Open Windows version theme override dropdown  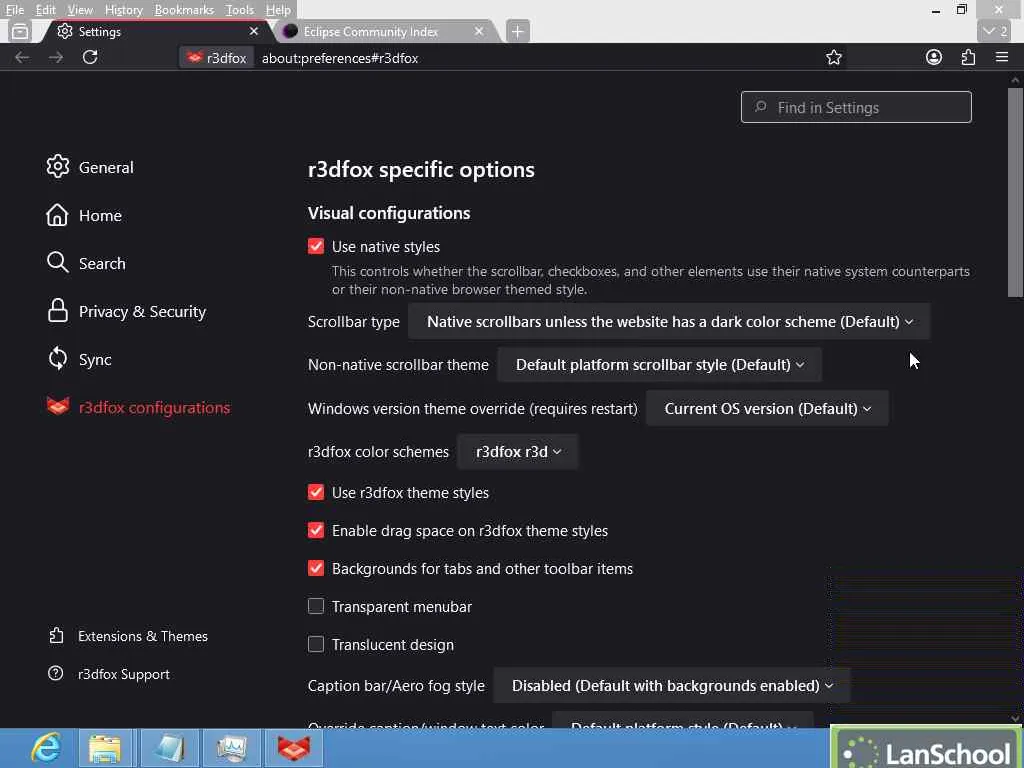767,408
